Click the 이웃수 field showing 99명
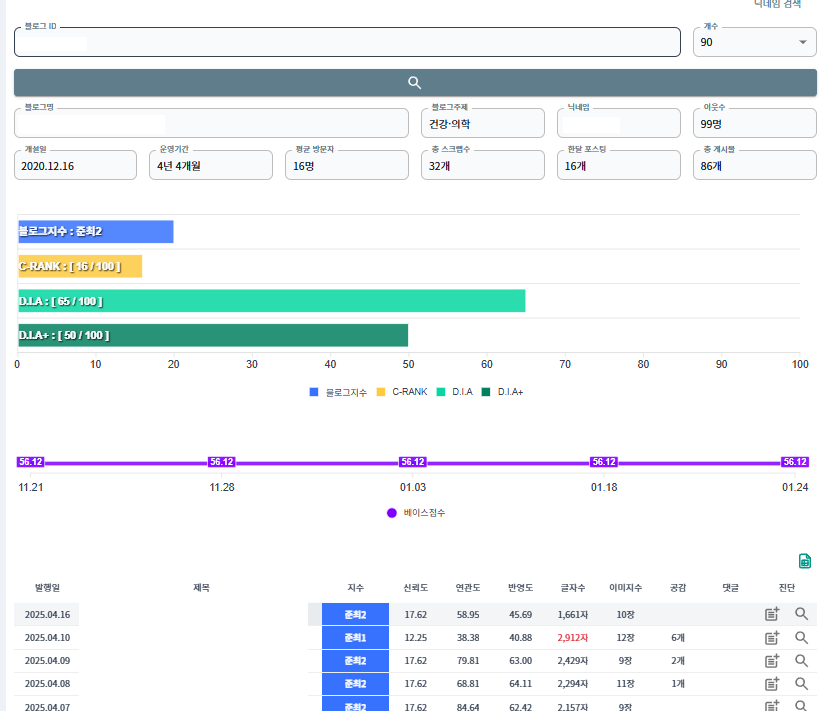The height and width of the screenshot is (711, 819). click(755, 123)
